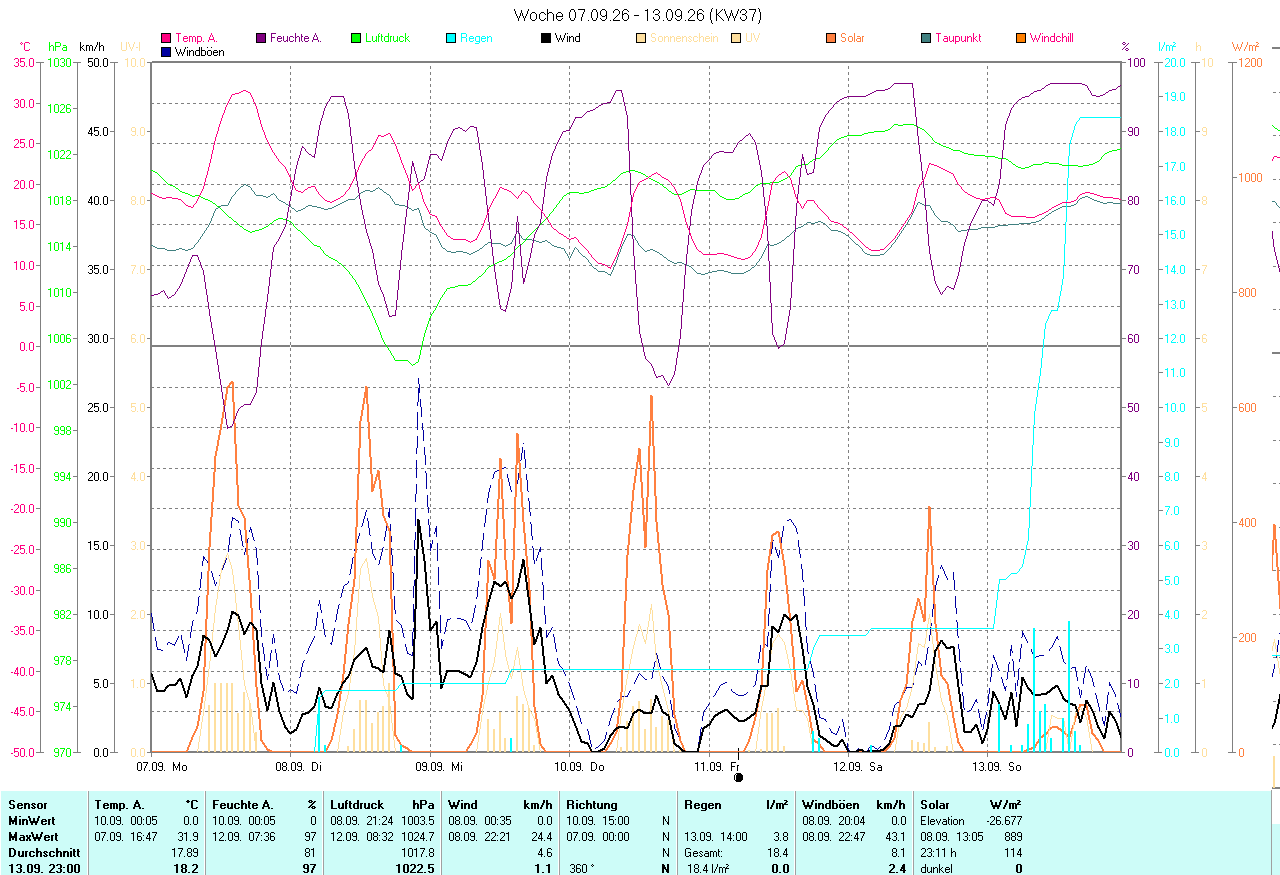1280x875 pixels.
Task: Click the Regen Gesamt value 18.4
Action: pos(776,852)
